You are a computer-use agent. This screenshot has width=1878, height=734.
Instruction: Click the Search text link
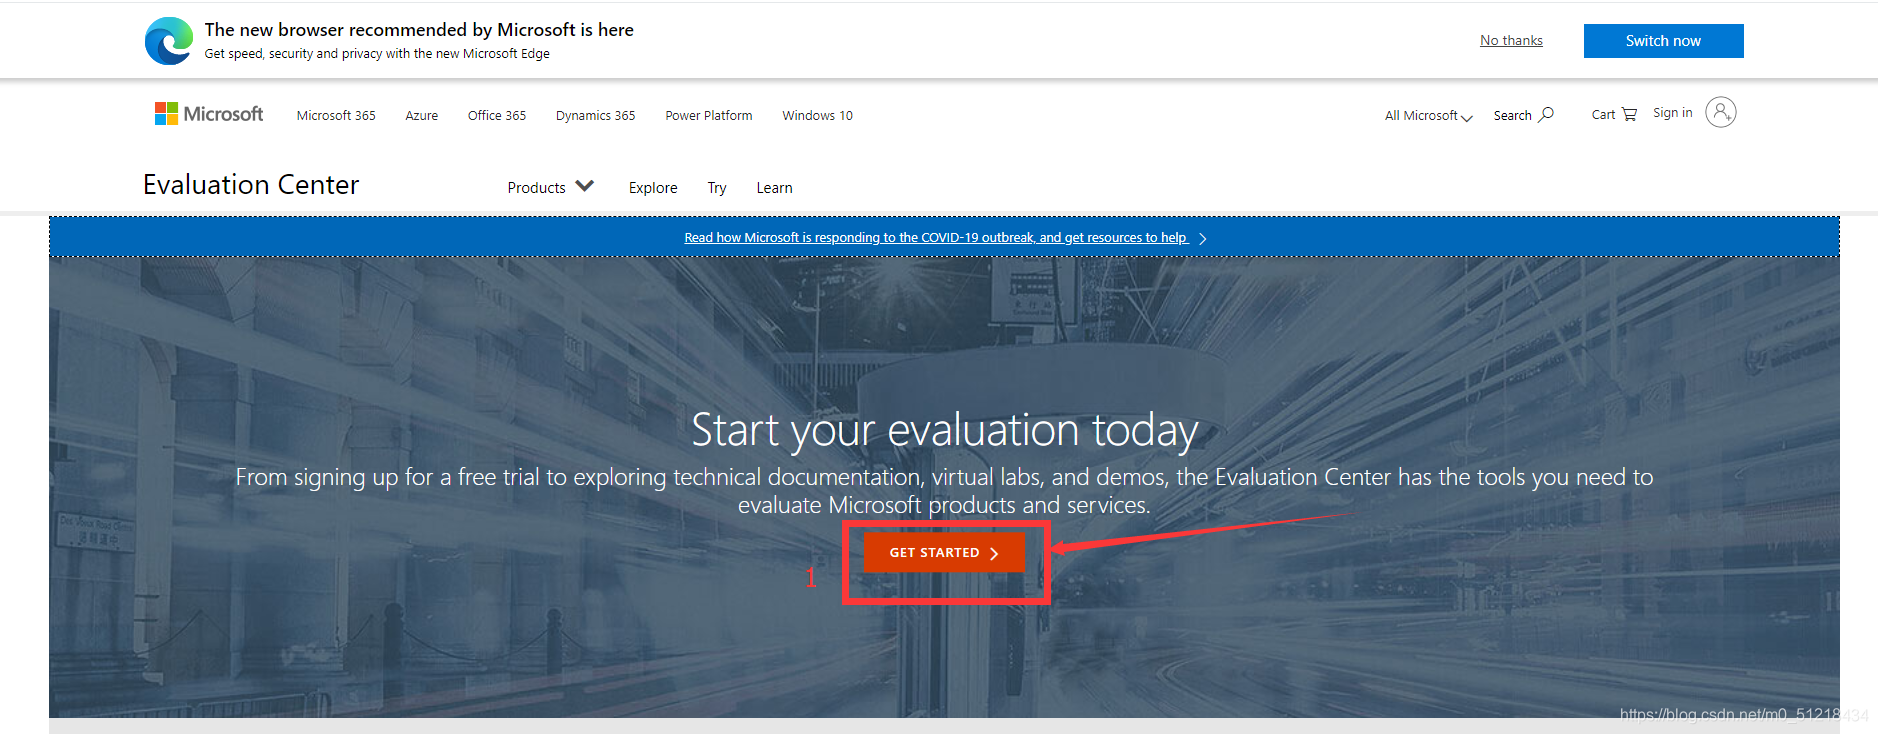[x=1512, y=116]
